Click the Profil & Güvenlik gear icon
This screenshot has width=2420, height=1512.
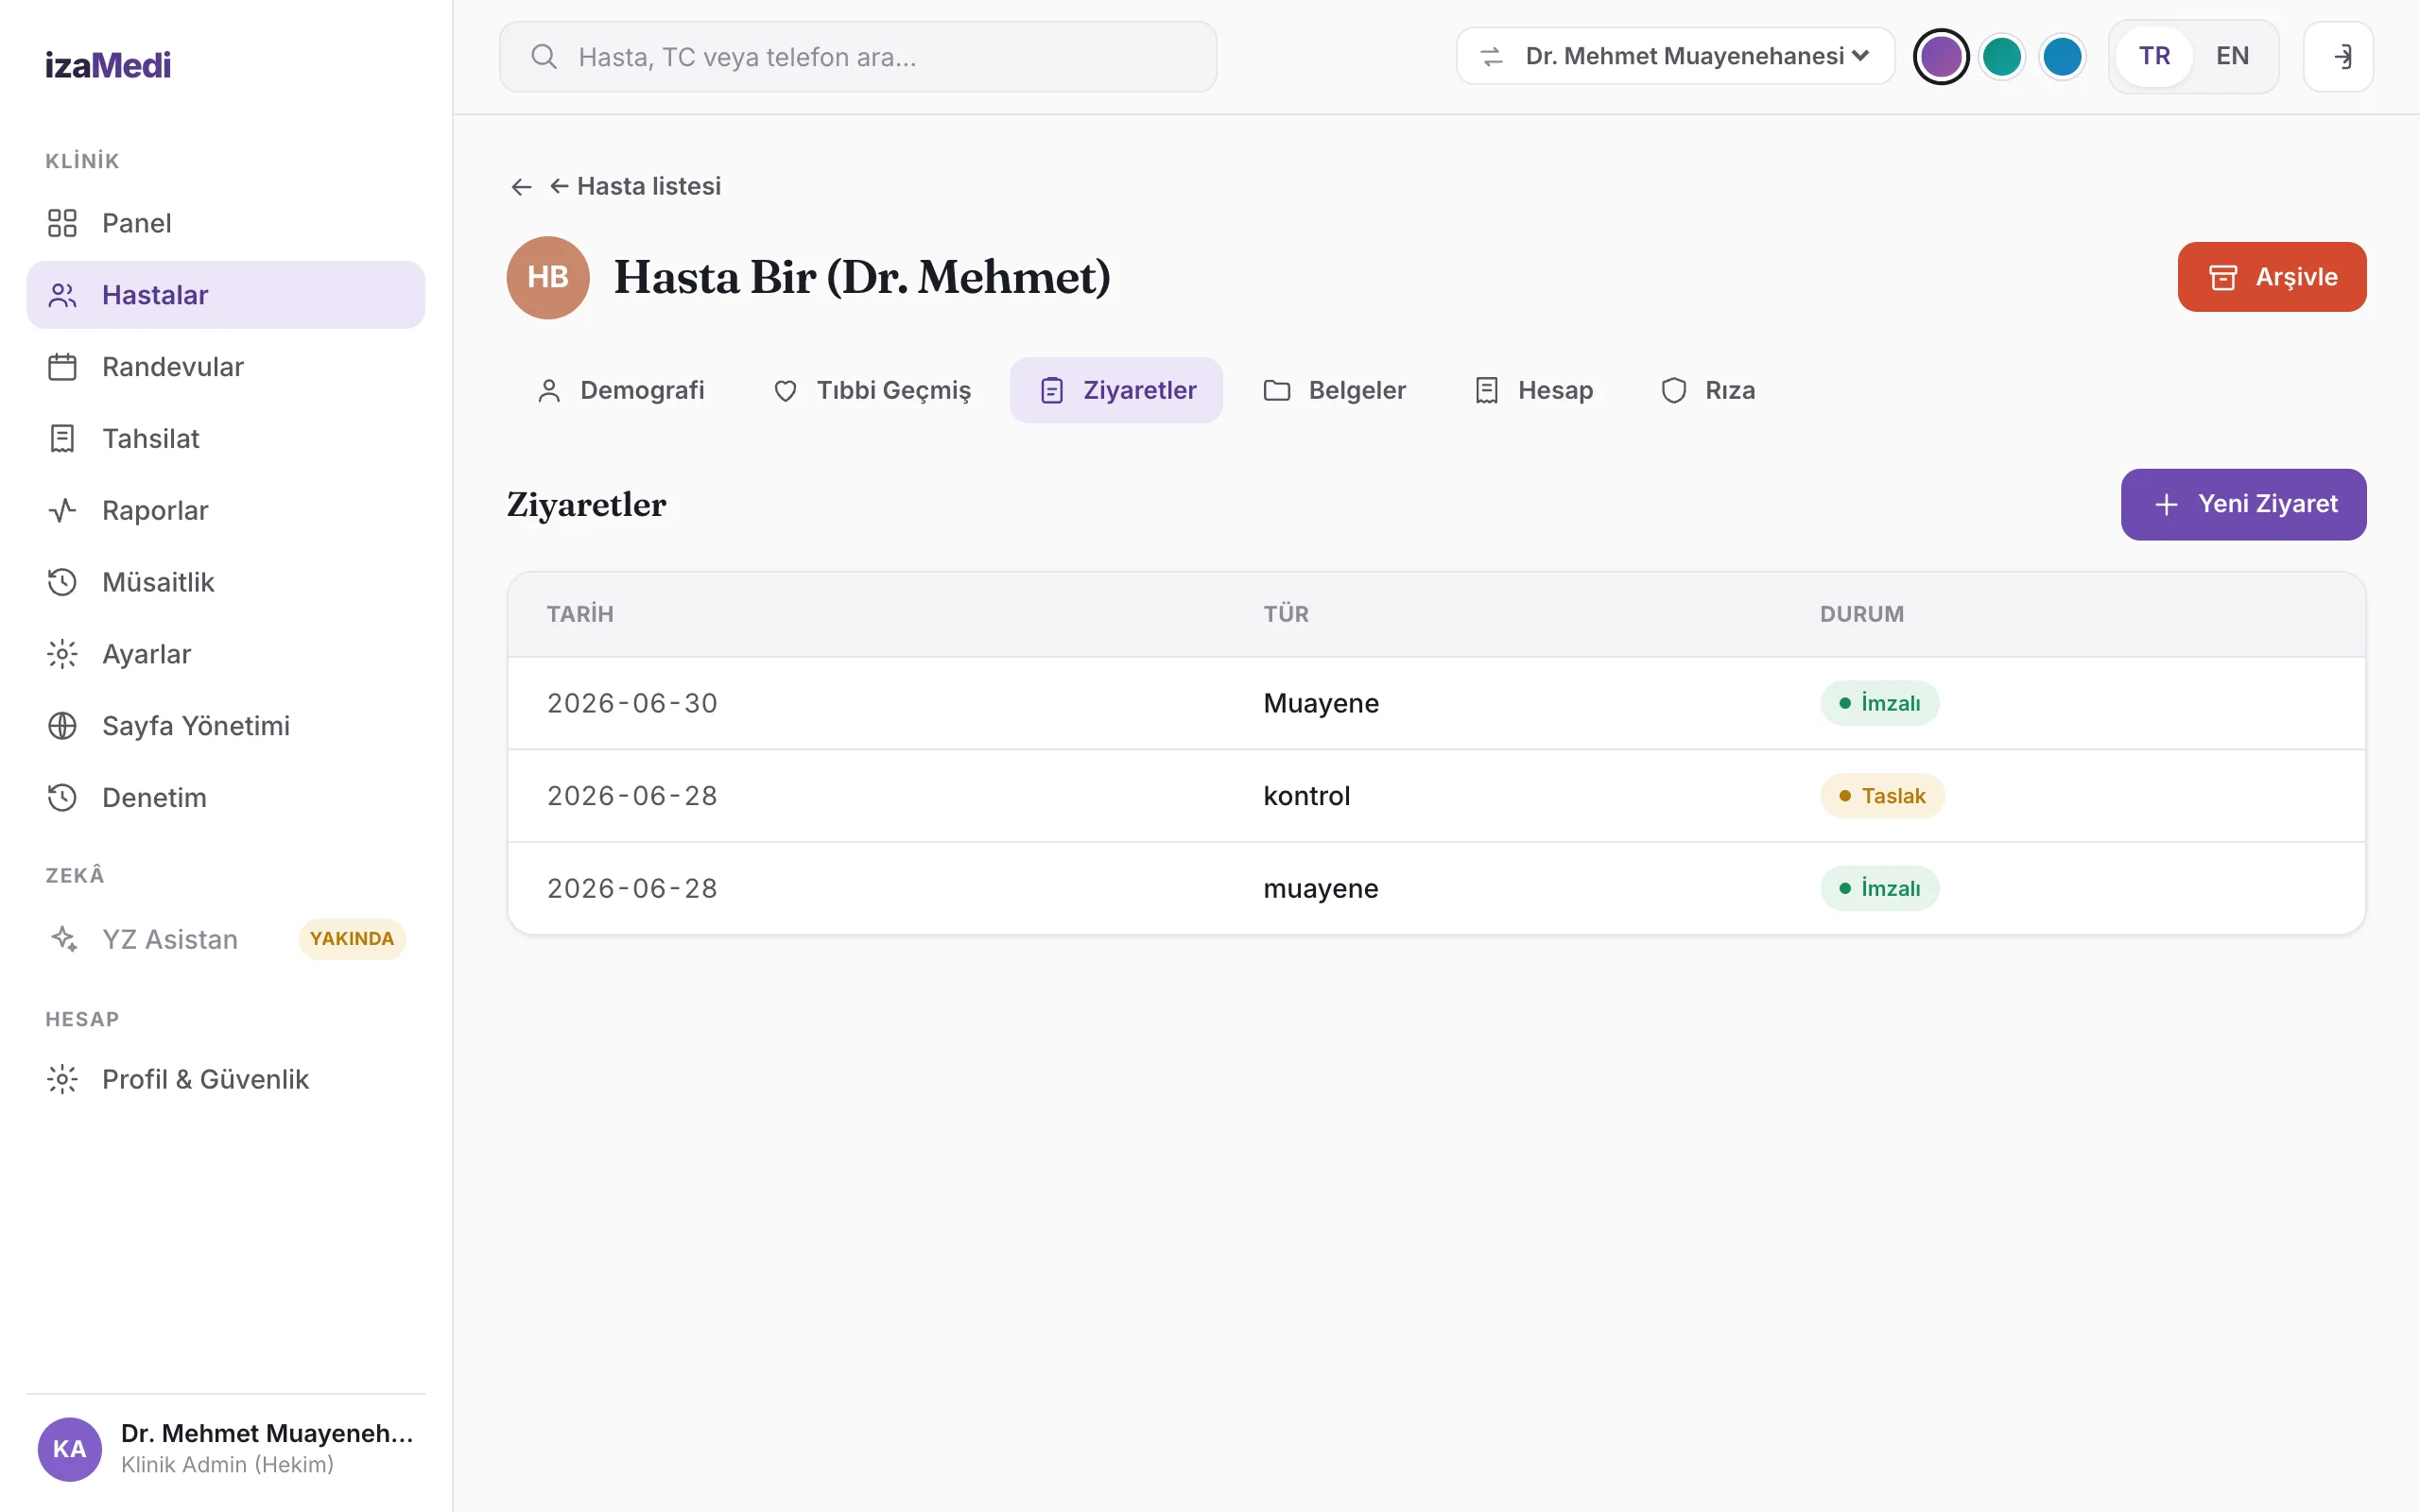pos(62,1079)
